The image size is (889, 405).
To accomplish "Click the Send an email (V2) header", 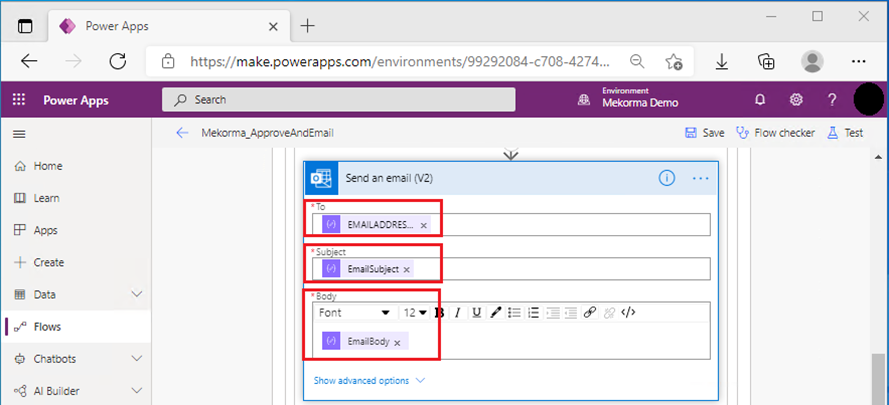I will (x=510, y=178).
